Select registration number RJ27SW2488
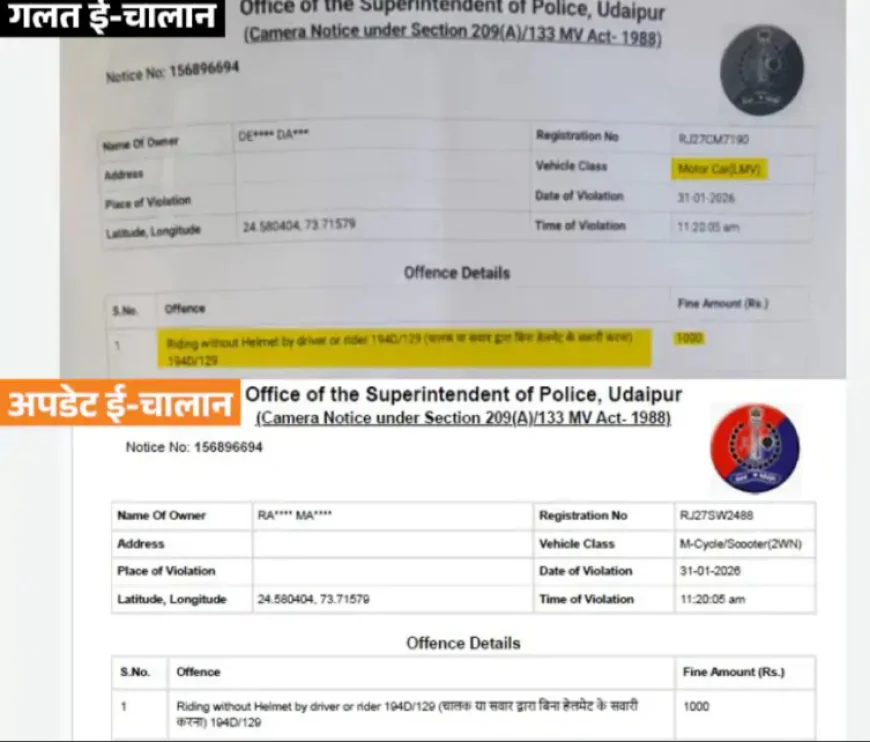Image resolution: width=870 pixels, height=742 pixels. pyautogui.click(x=716, y=515)
